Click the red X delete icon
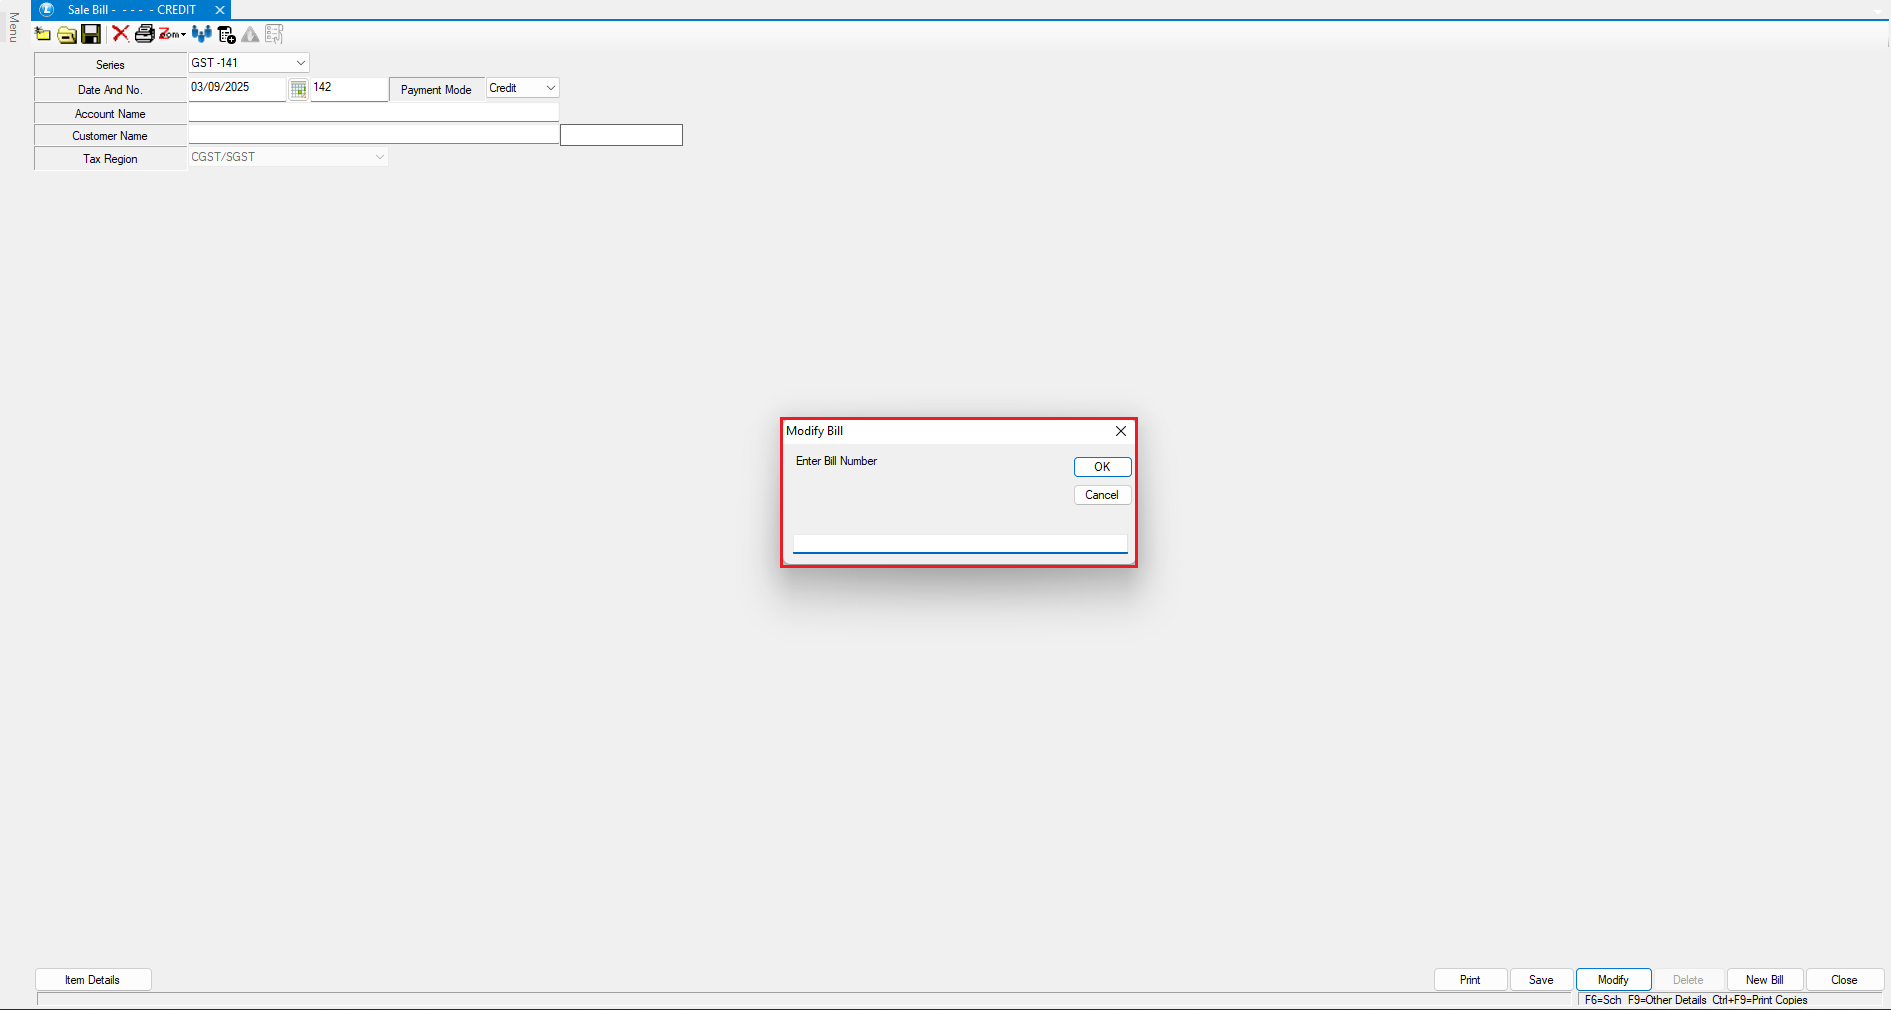This screenshot has height=1010, width=1891. coord(120,34)
